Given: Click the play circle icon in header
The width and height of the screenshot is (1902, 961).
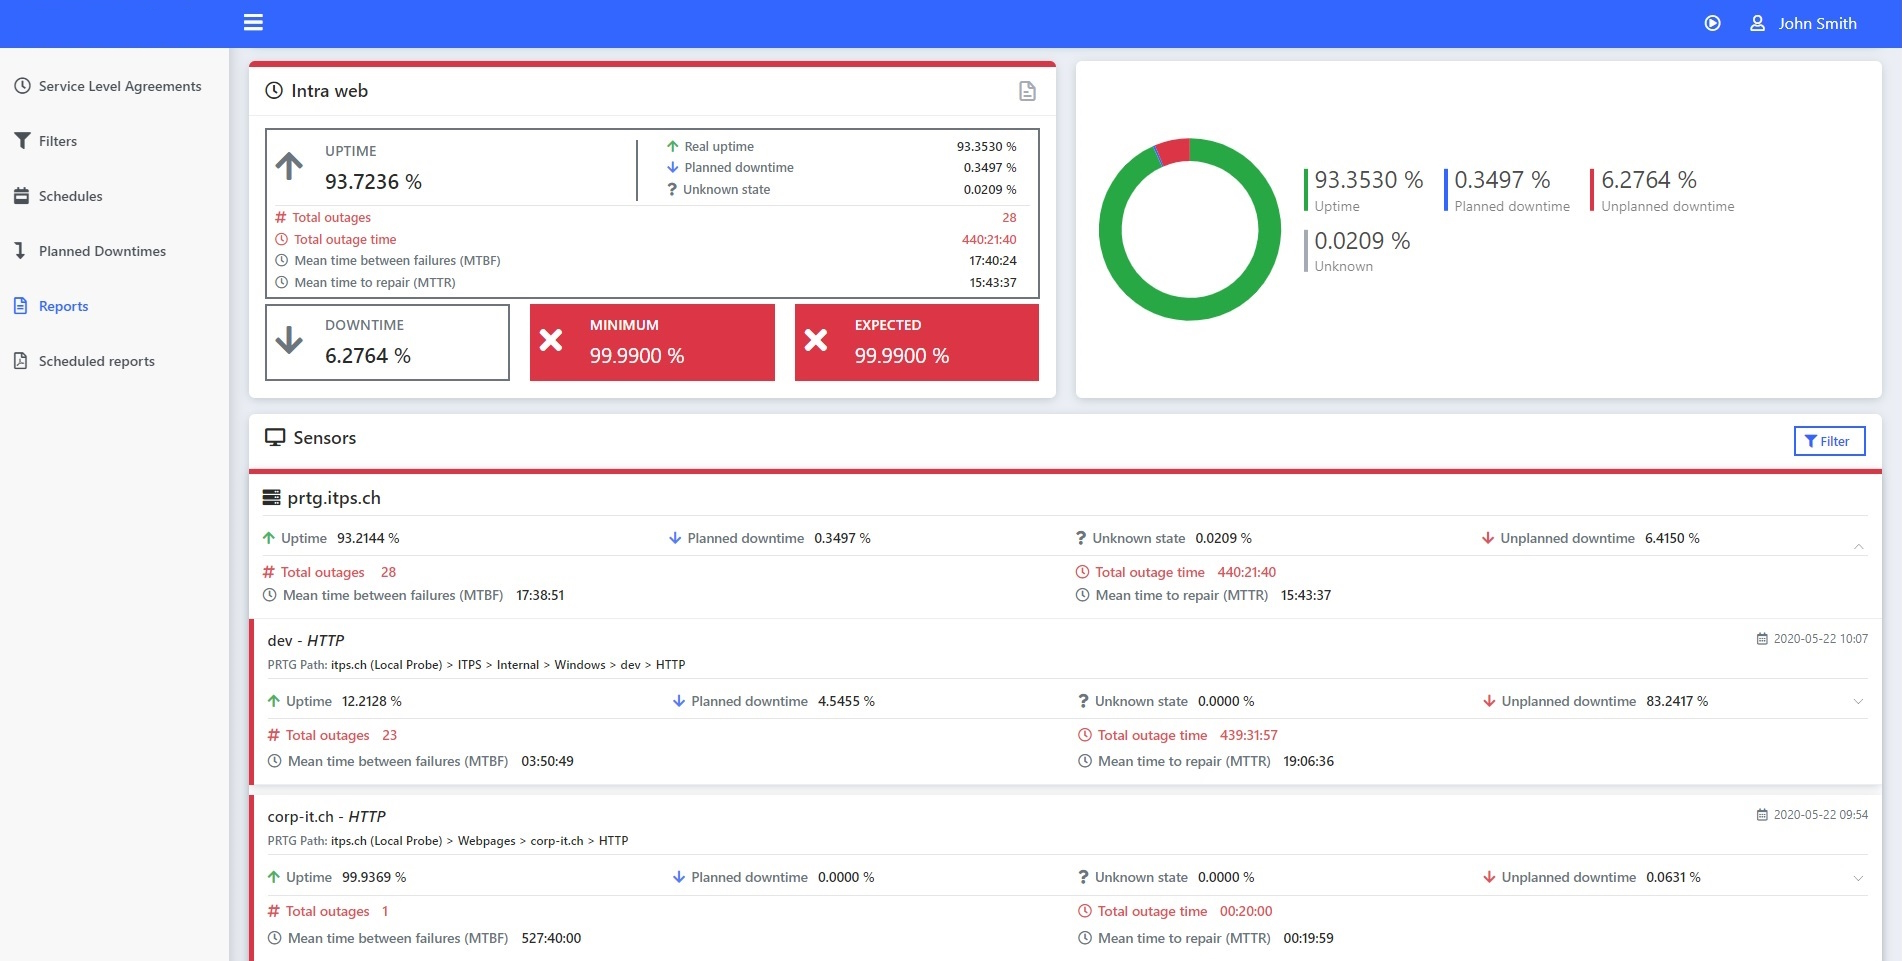Looking at the screenshot, I should point(1712,23).
